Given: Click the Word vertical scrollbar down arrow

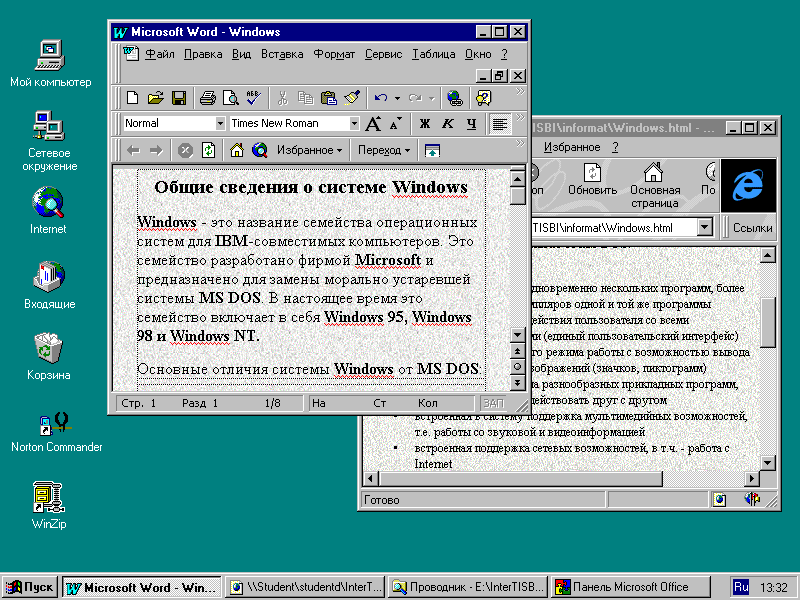Looking at the screenshot, I should click(518, 335).
